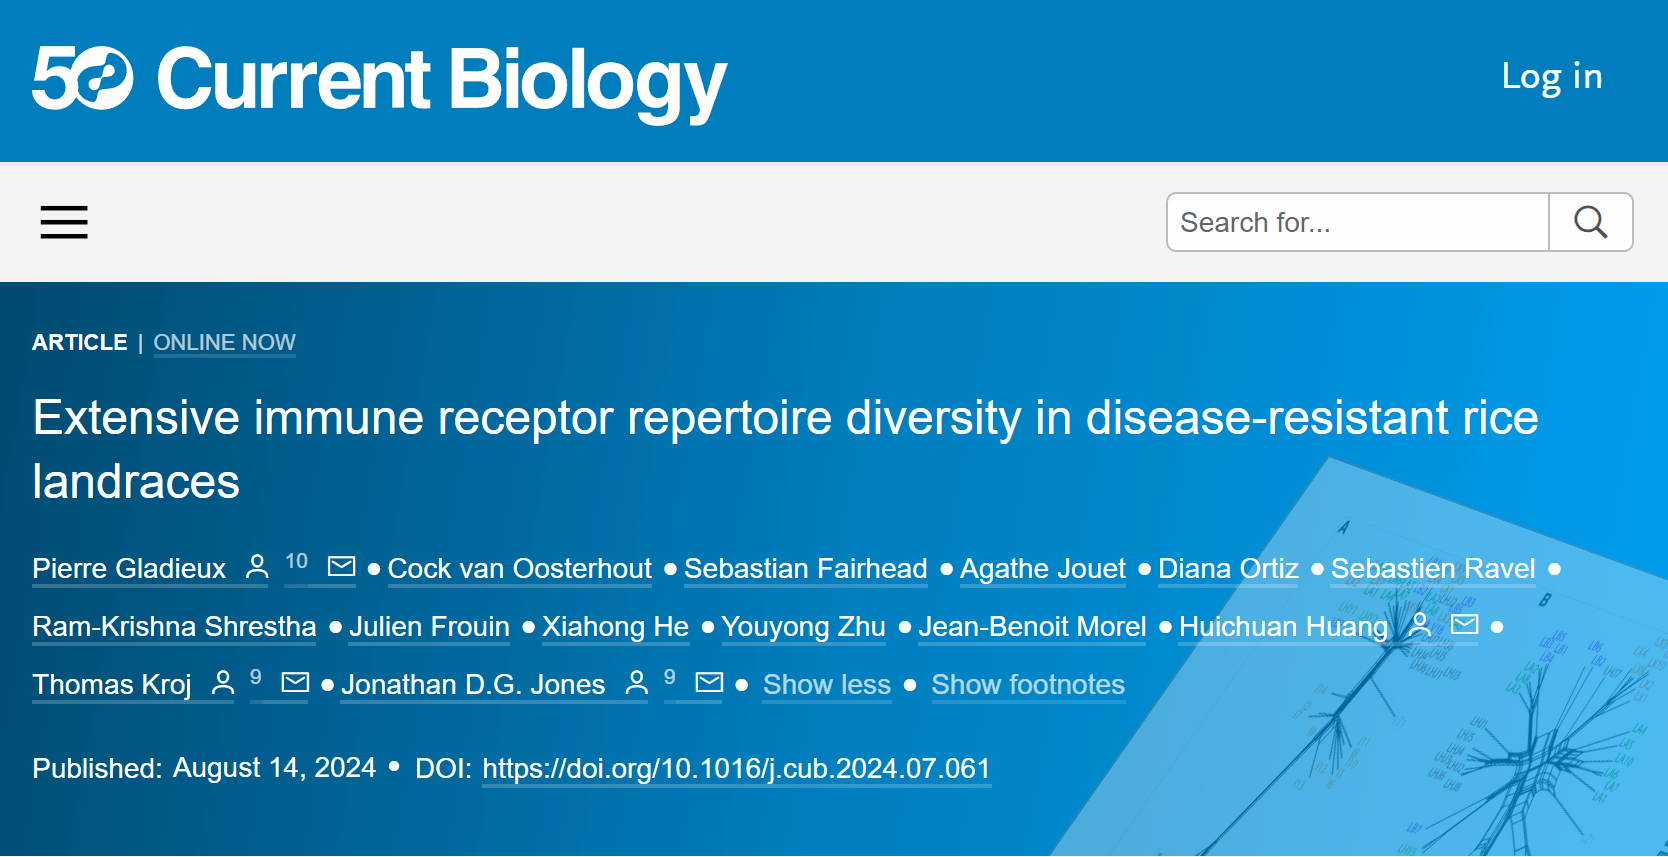Open Thomas Kroj's person icon

(223, 683)
